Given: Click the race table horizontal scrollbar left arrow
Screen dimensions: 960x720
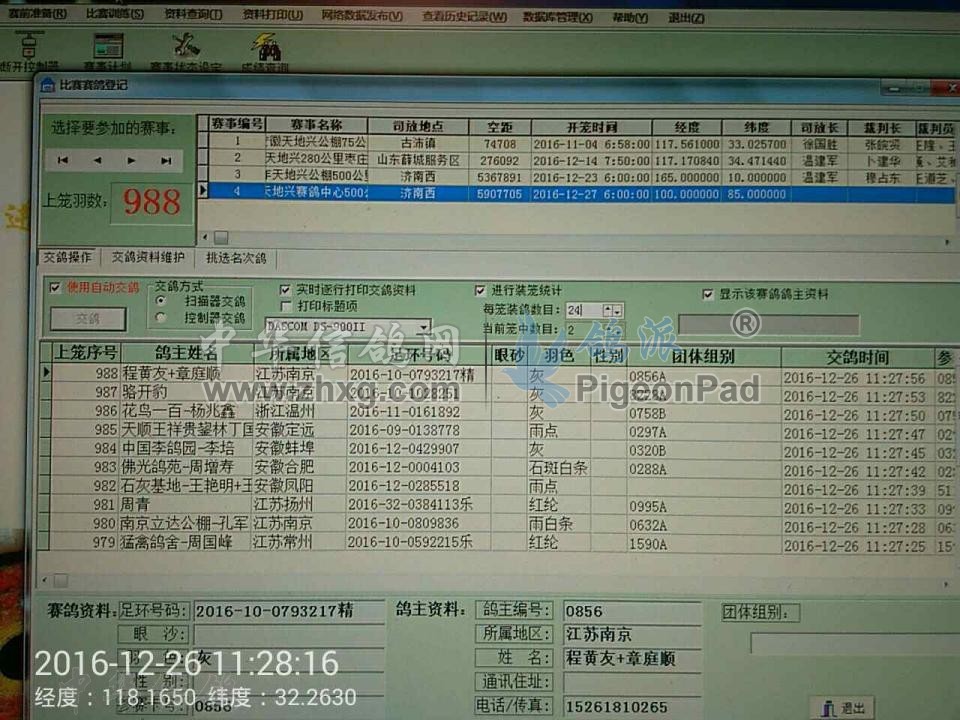Looking at the screenshot, I should [x=205, y=237].
